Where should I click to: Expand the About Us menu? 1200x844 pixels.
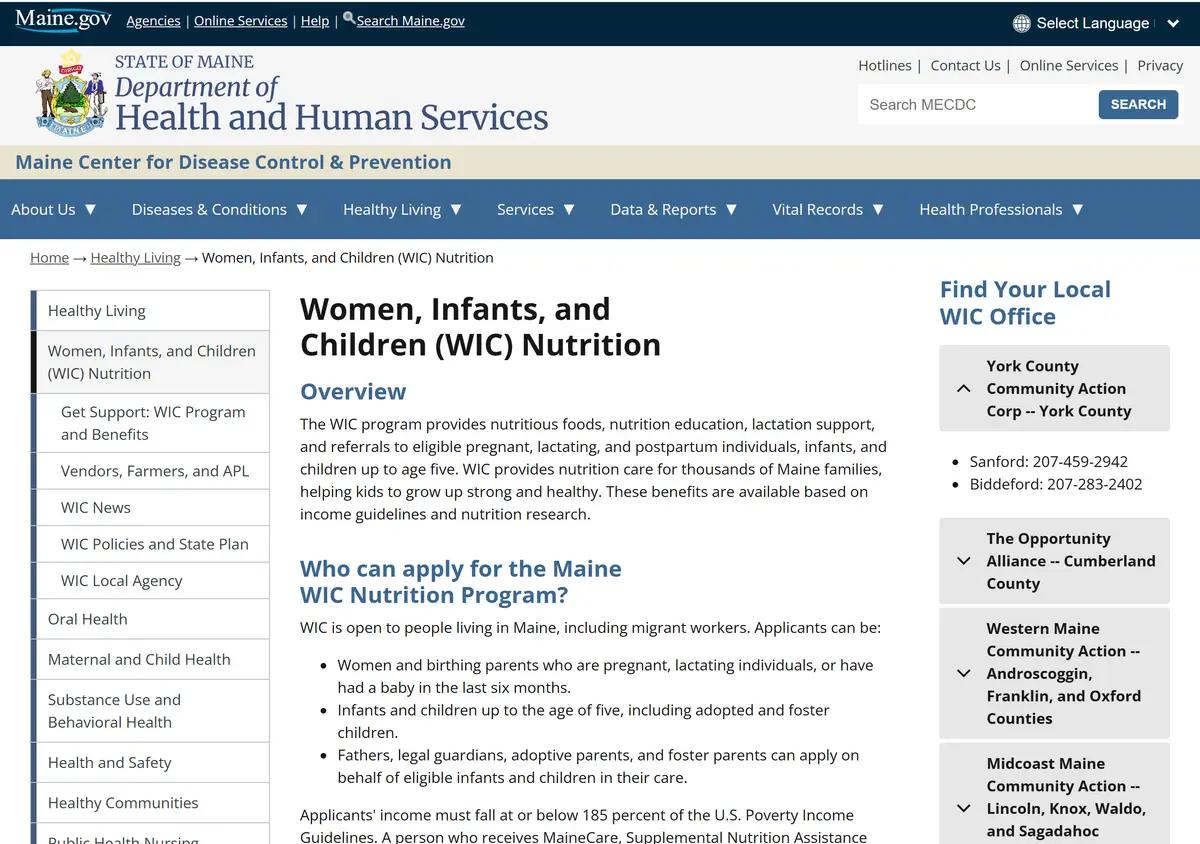tap(54, 209)
